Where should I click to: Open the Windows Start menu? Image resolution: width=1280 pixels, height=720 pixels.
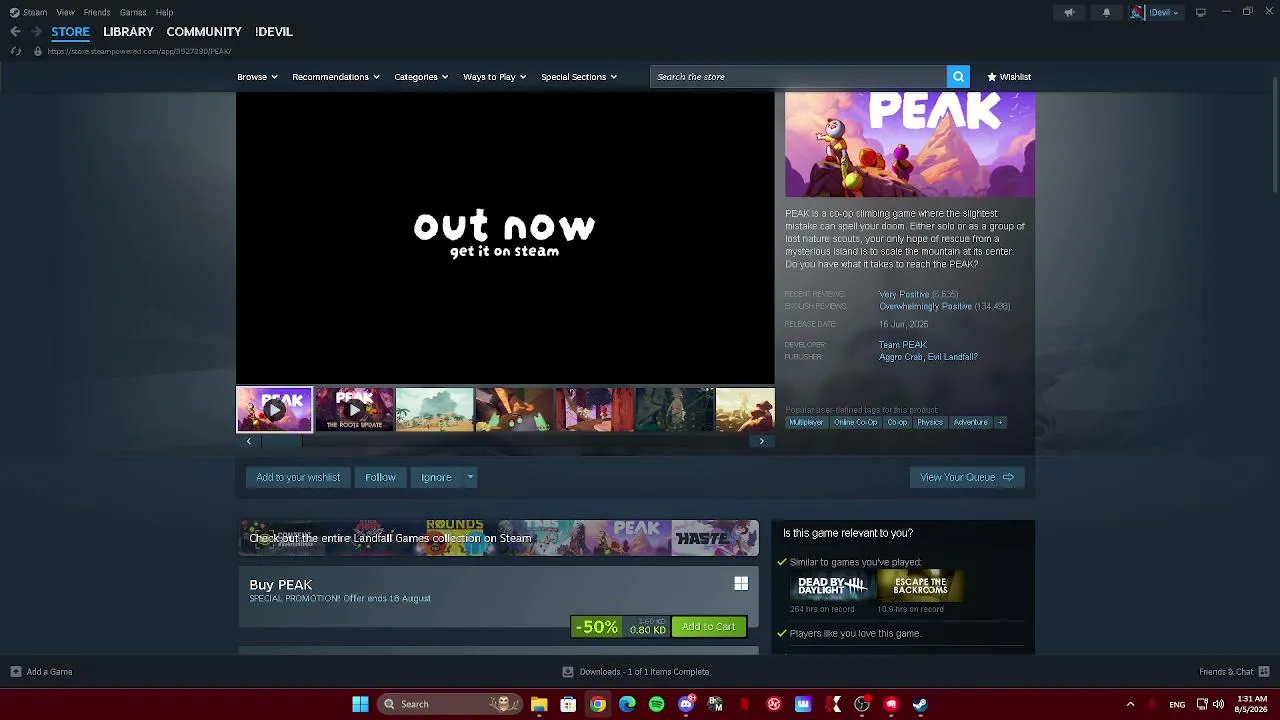pyautogui.click(x=360, y=704)
